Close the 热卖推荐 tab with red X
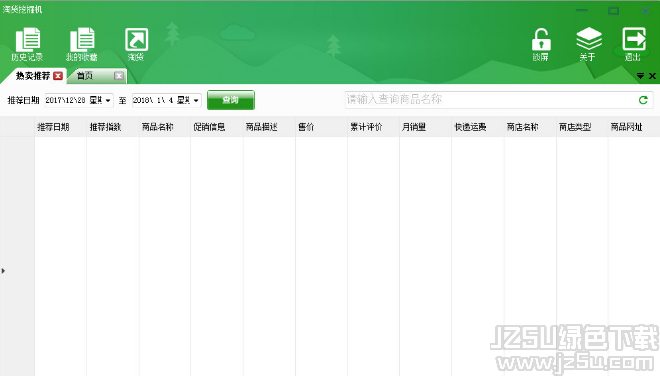Image resolution: width=660 pixels, height=376 pixels. click(x=58, y=76)
